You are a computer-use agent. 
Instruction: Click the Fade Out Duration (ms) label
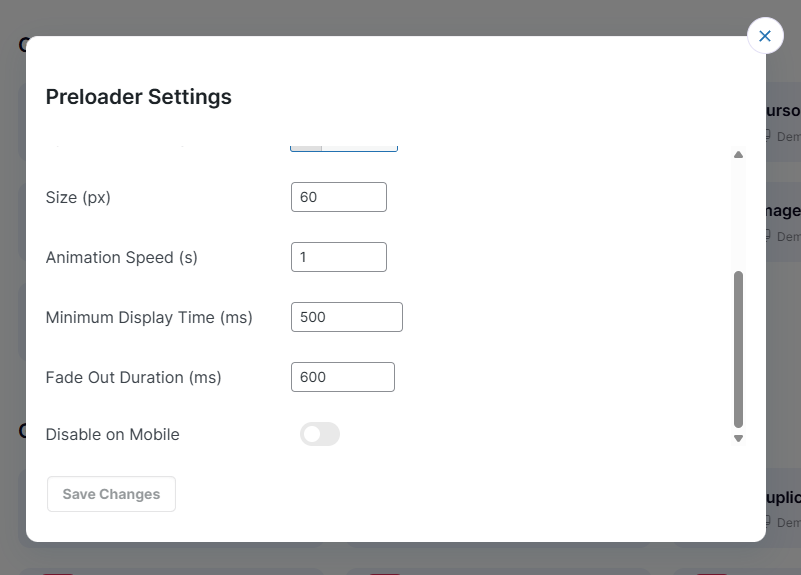coord(133,377)
